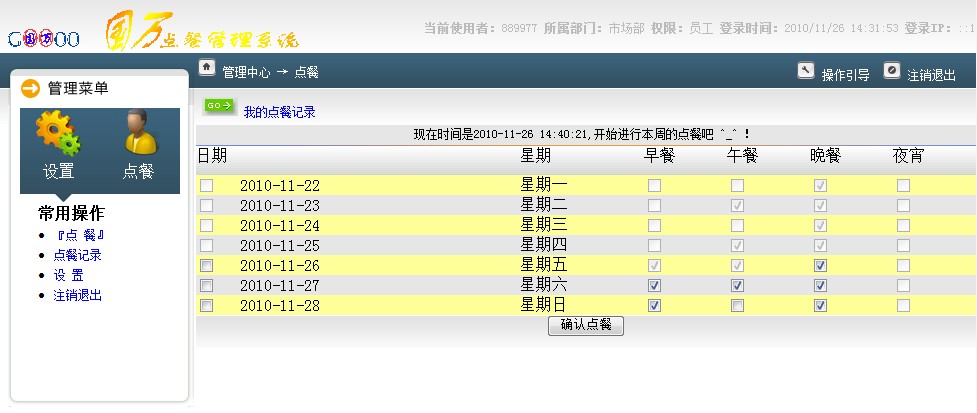Click 设 置 link in sidebar list

click(68, 275)
